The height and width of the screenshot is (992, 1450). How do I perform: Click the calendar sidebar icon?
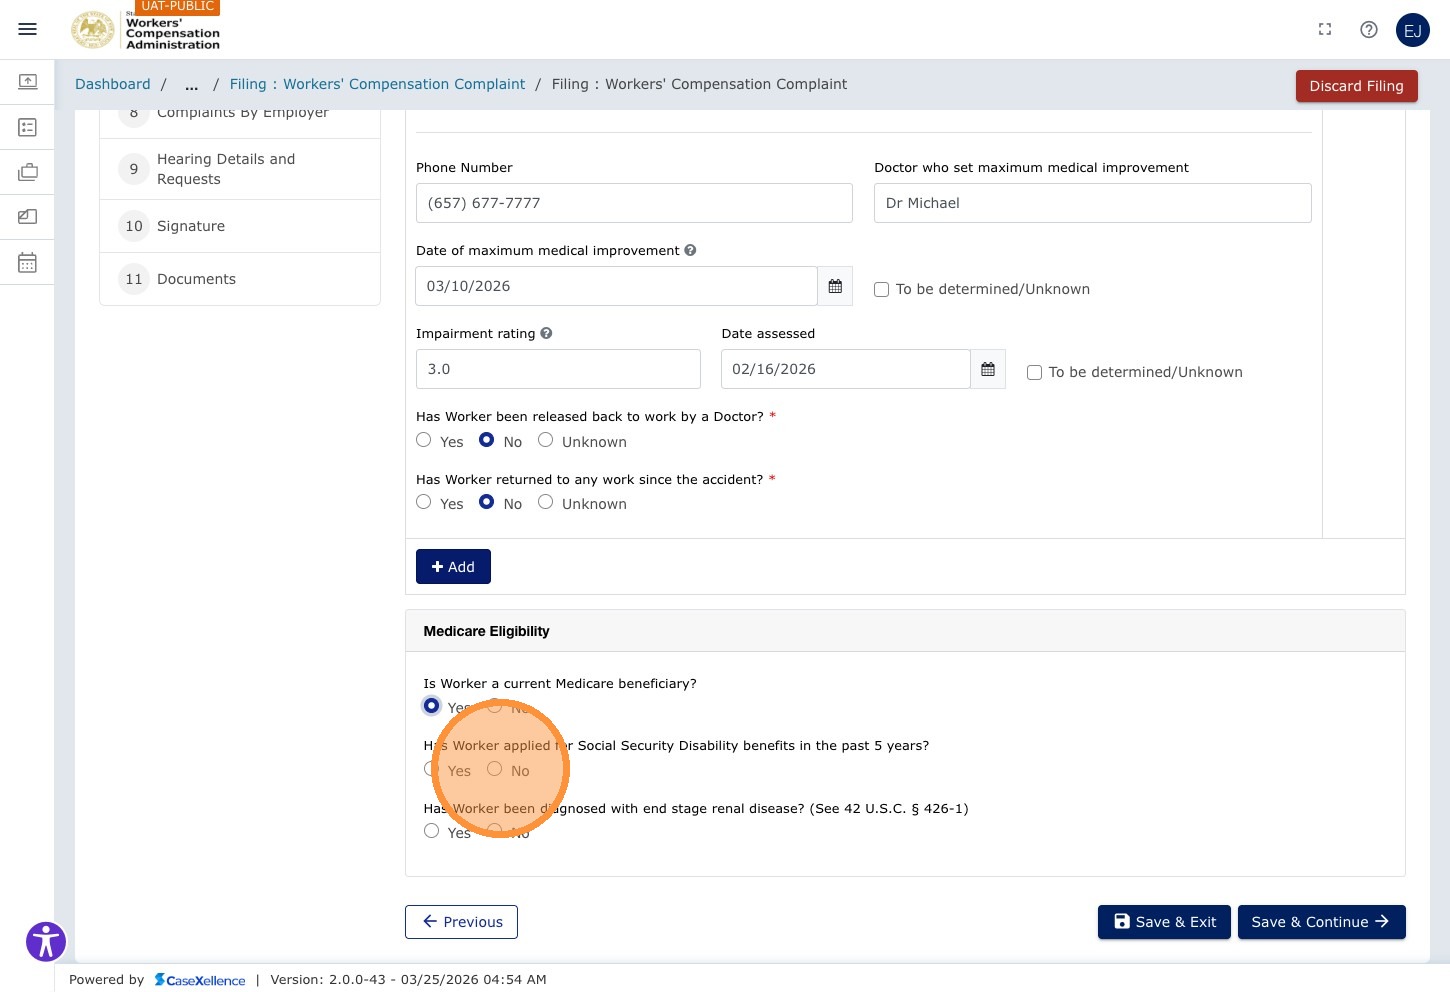[28, 263]
